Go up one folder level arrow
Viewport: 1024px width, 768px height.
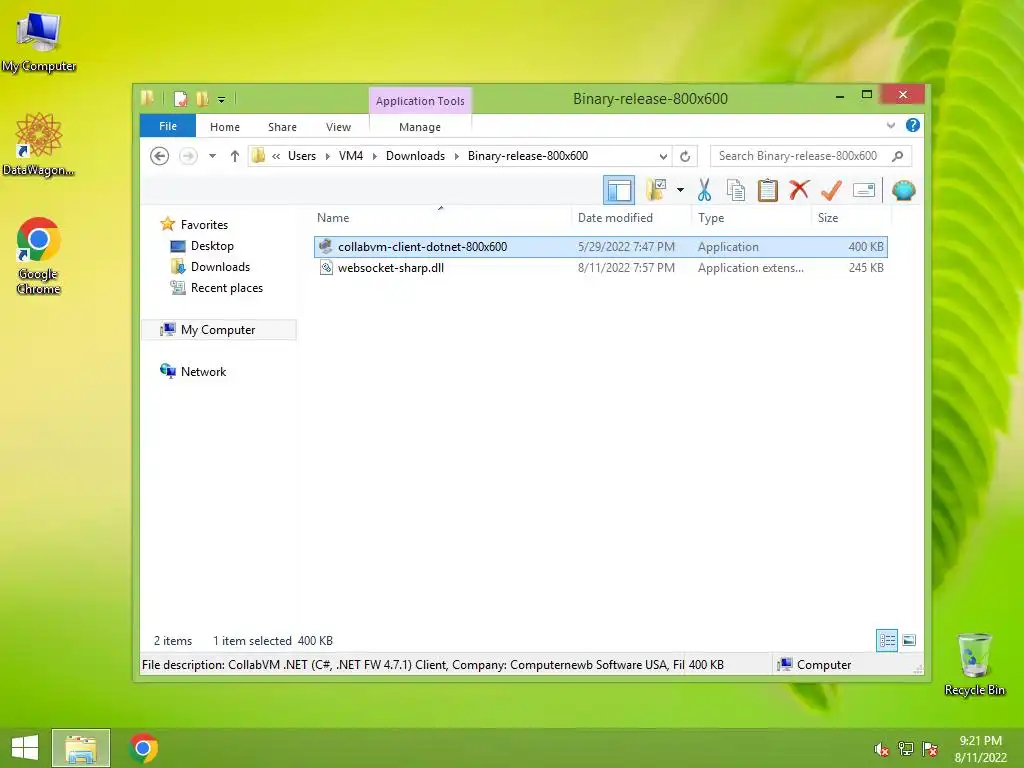point(234,156)
